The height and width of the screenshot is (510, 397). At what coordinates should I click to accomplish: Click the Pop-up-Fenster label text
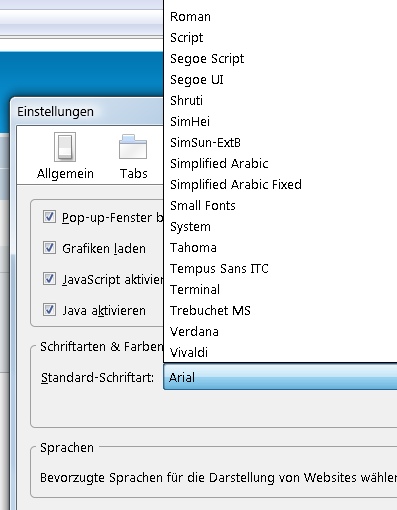[113, 218]
